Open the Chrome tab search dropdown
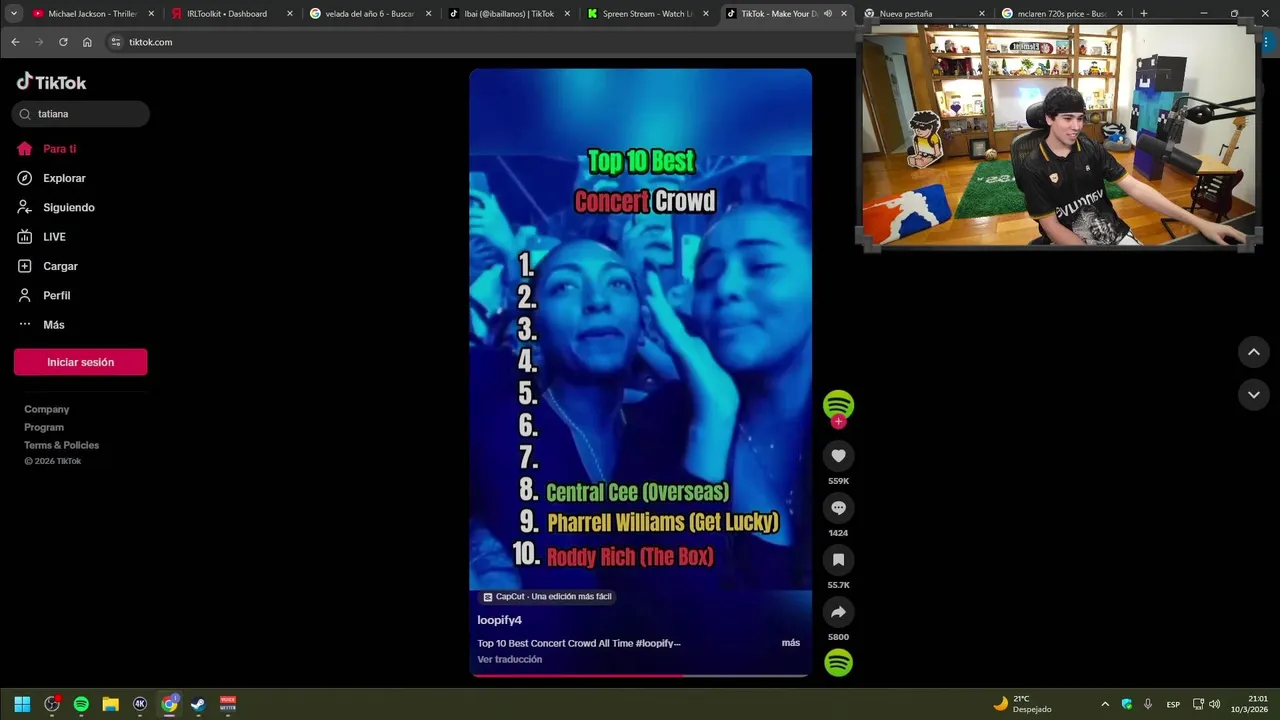This screenshot has width=1280, height=720. point(14,14)
